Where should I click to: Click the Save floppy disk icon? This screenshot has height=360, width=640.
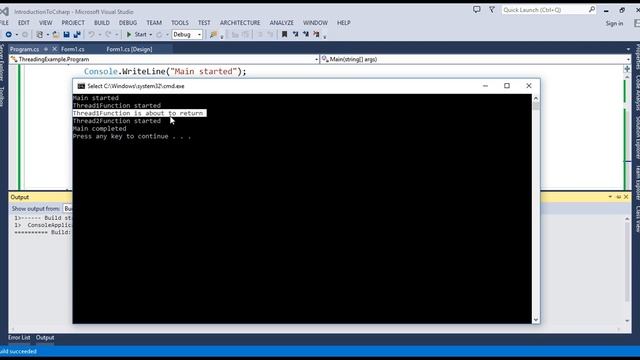pyautogui.click(x=66, y=35)
